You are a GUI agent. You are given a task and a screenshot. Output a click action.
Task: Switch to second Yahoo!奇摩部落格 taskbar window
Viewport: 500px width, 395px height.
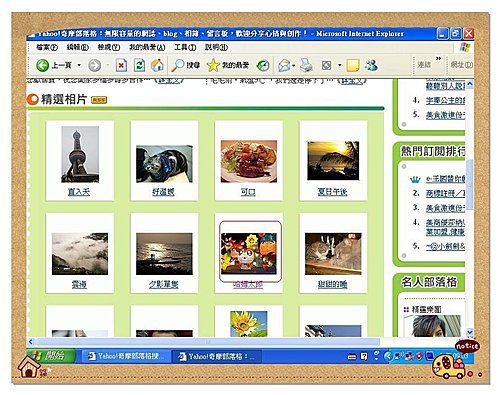pos(217,356)
